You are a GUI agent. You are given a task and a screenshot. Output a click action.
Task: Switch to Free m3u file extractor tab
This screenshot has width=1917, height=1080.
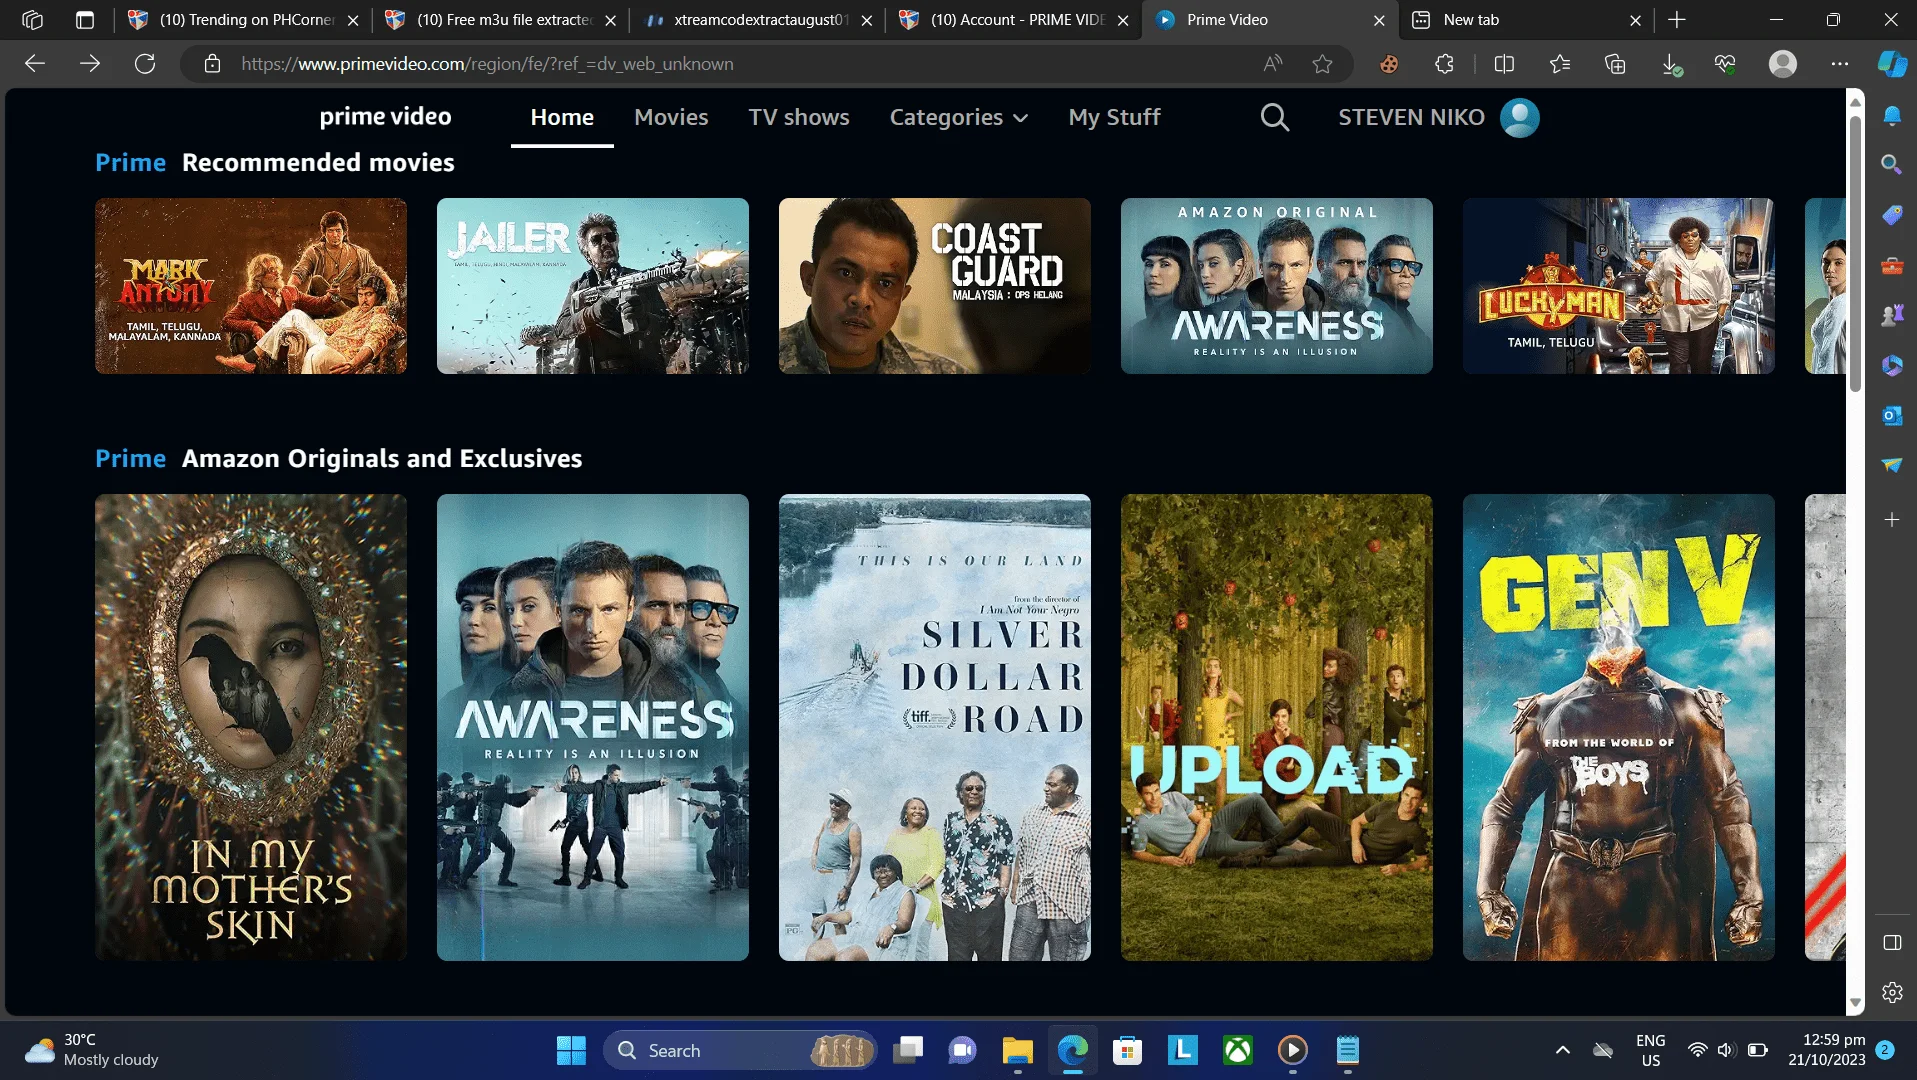tap(501, 20)
